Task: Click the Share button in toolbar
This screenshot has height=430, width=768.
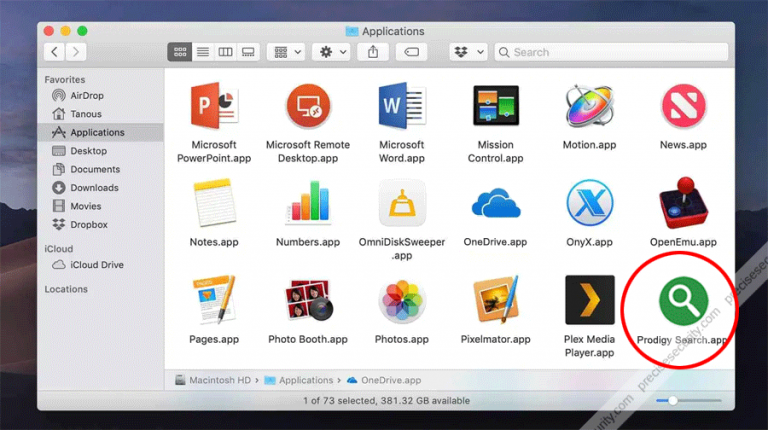Action: click(x=373, y=52)
